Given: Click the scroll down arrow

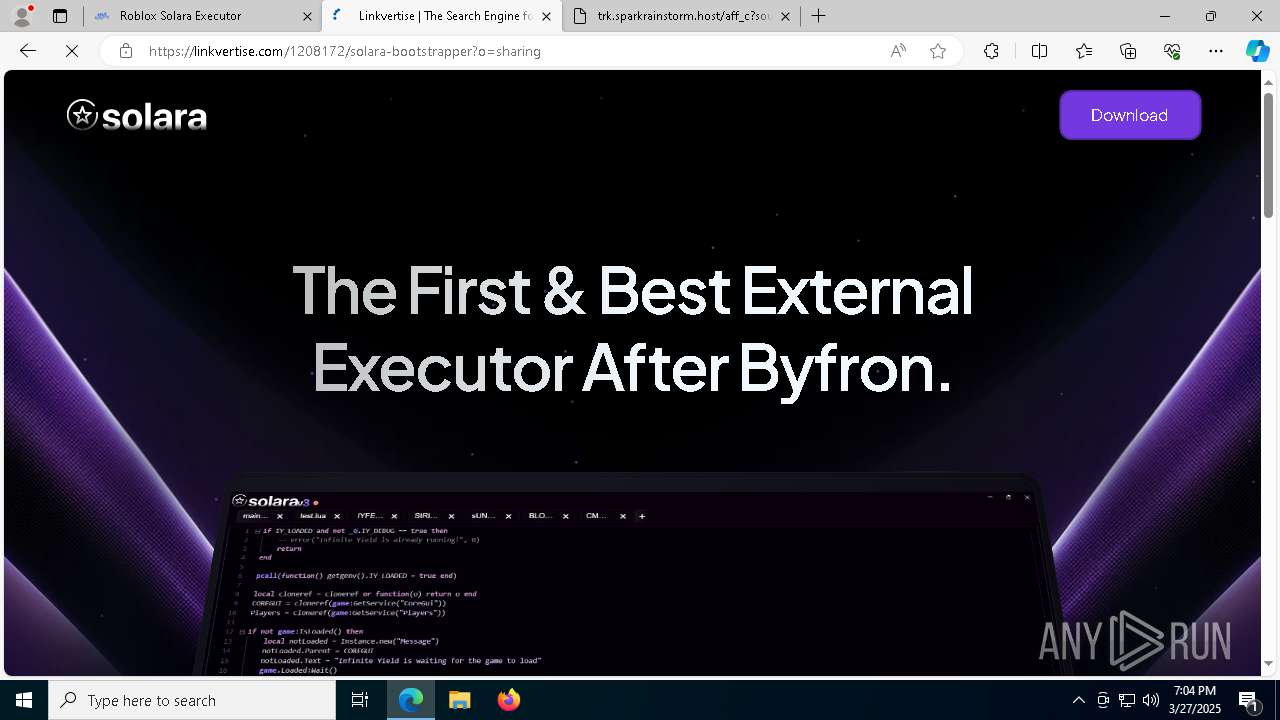Looking at the screenshot, I should [x=1268, y=663].
